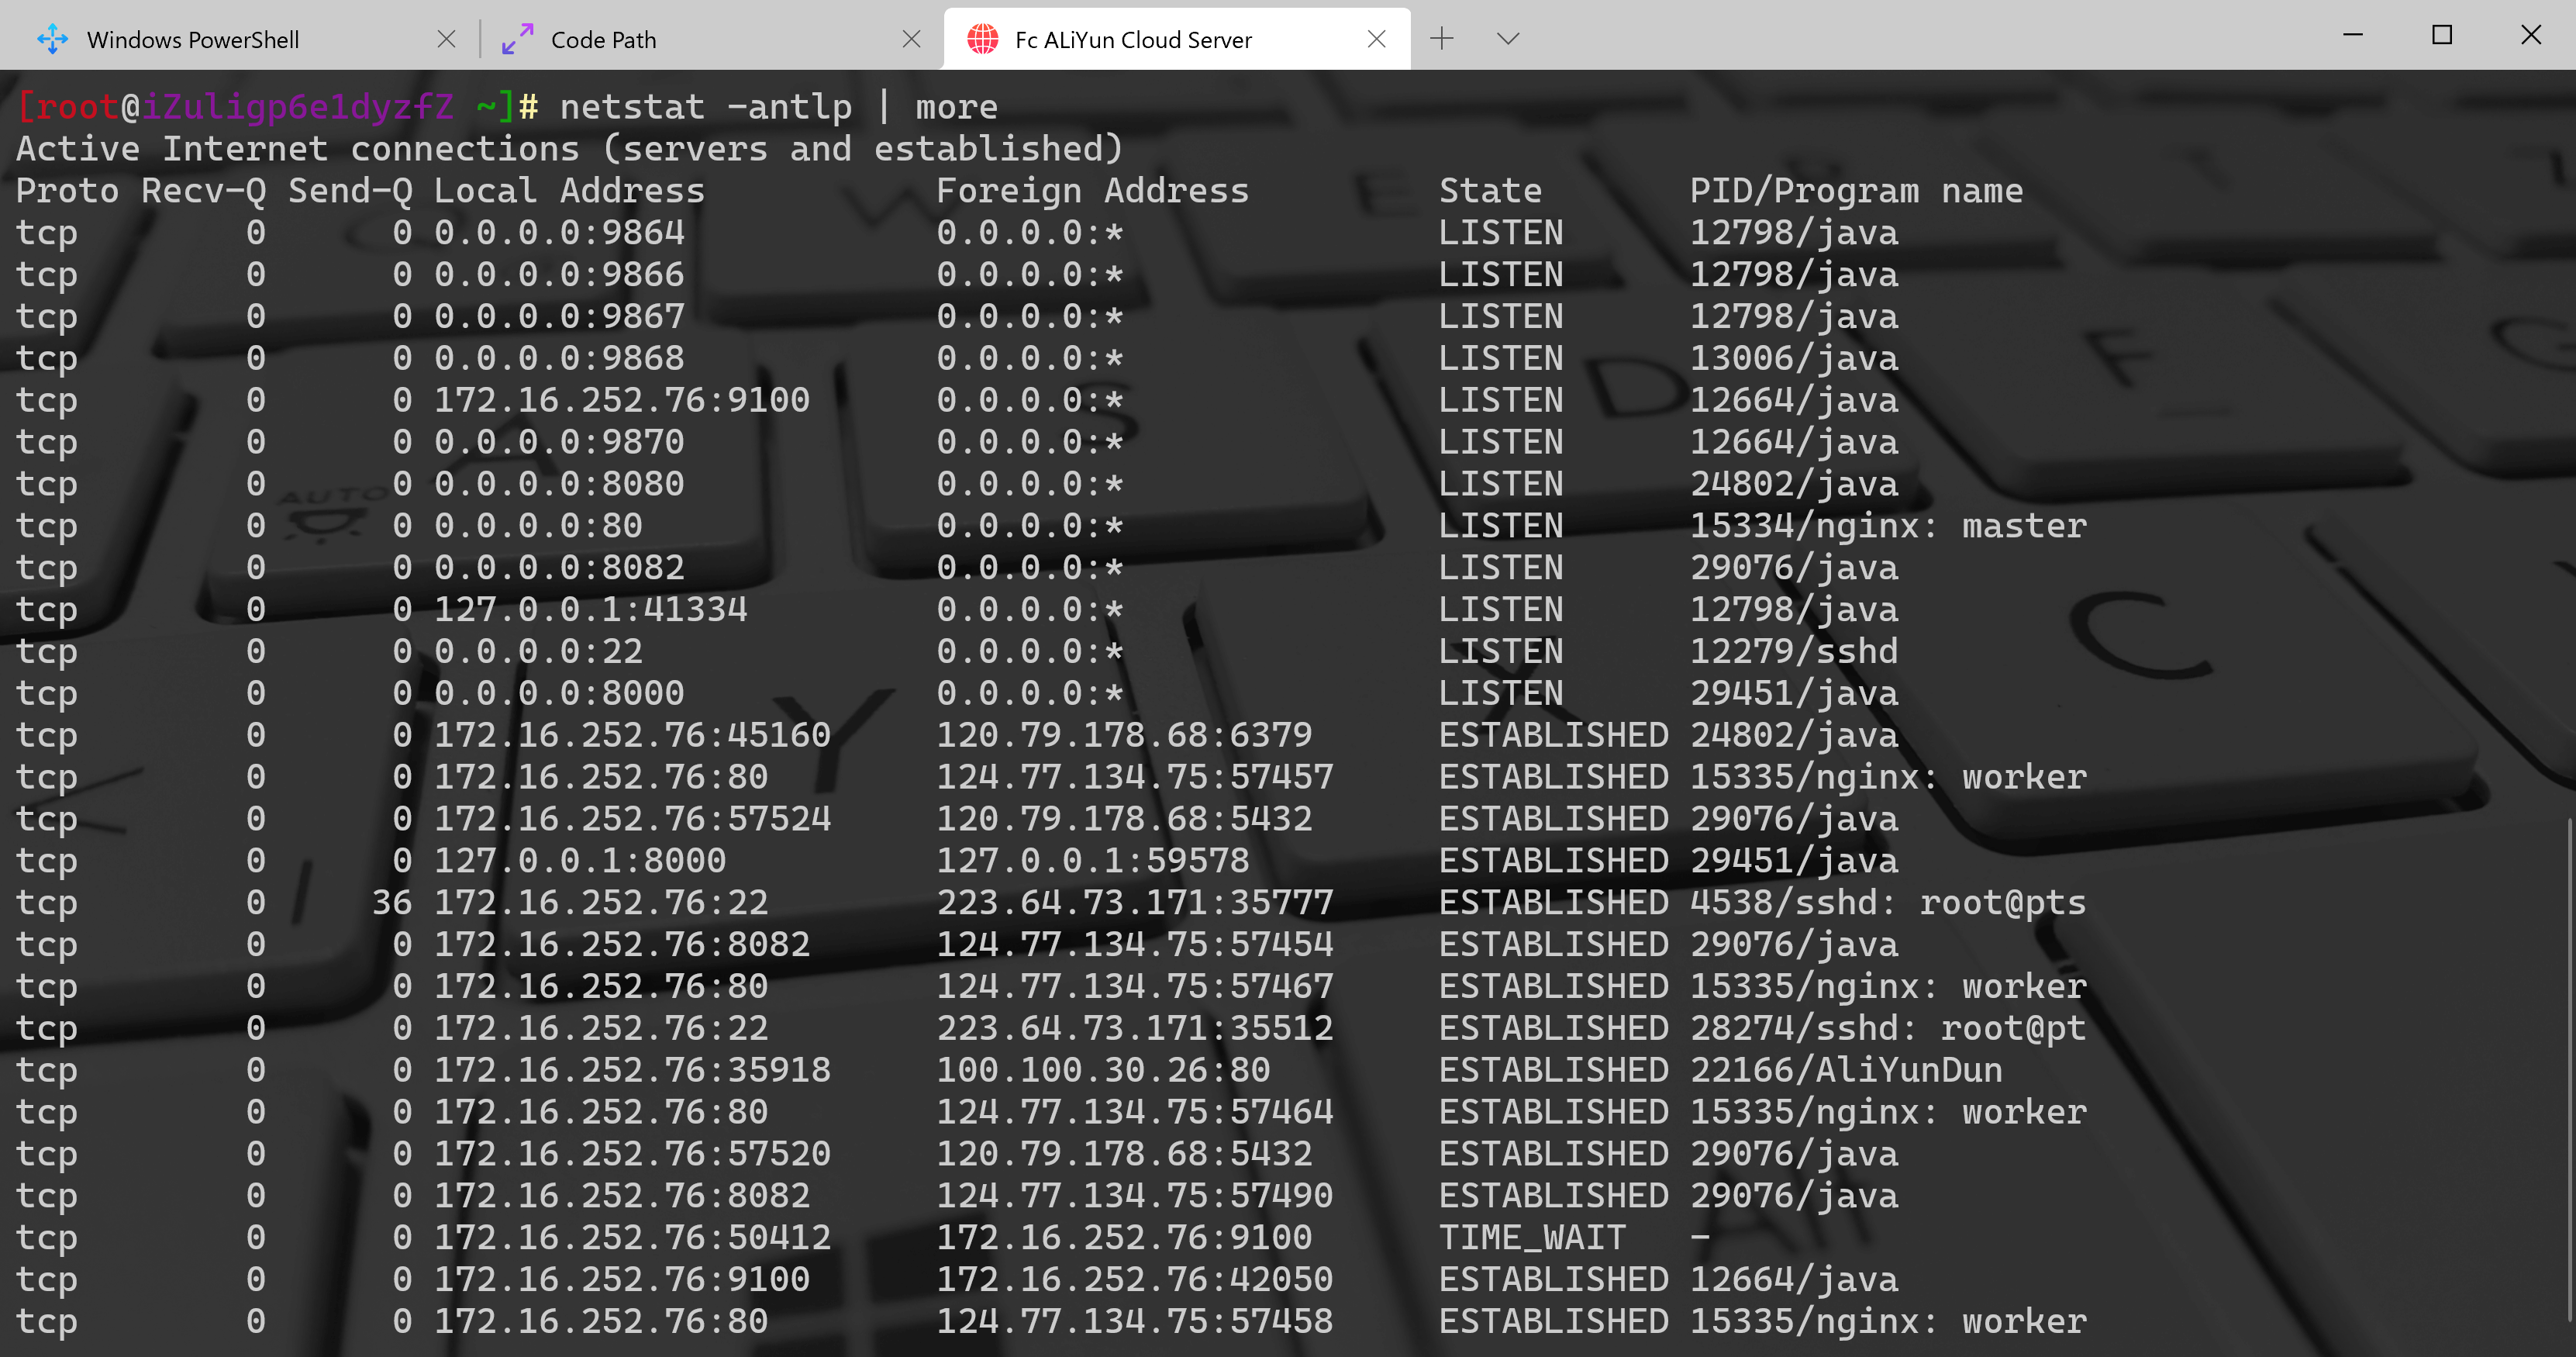Close the Windows PowerShell tab
The height and width of the screenshot is (1357, 2576).
coord(447,39)
